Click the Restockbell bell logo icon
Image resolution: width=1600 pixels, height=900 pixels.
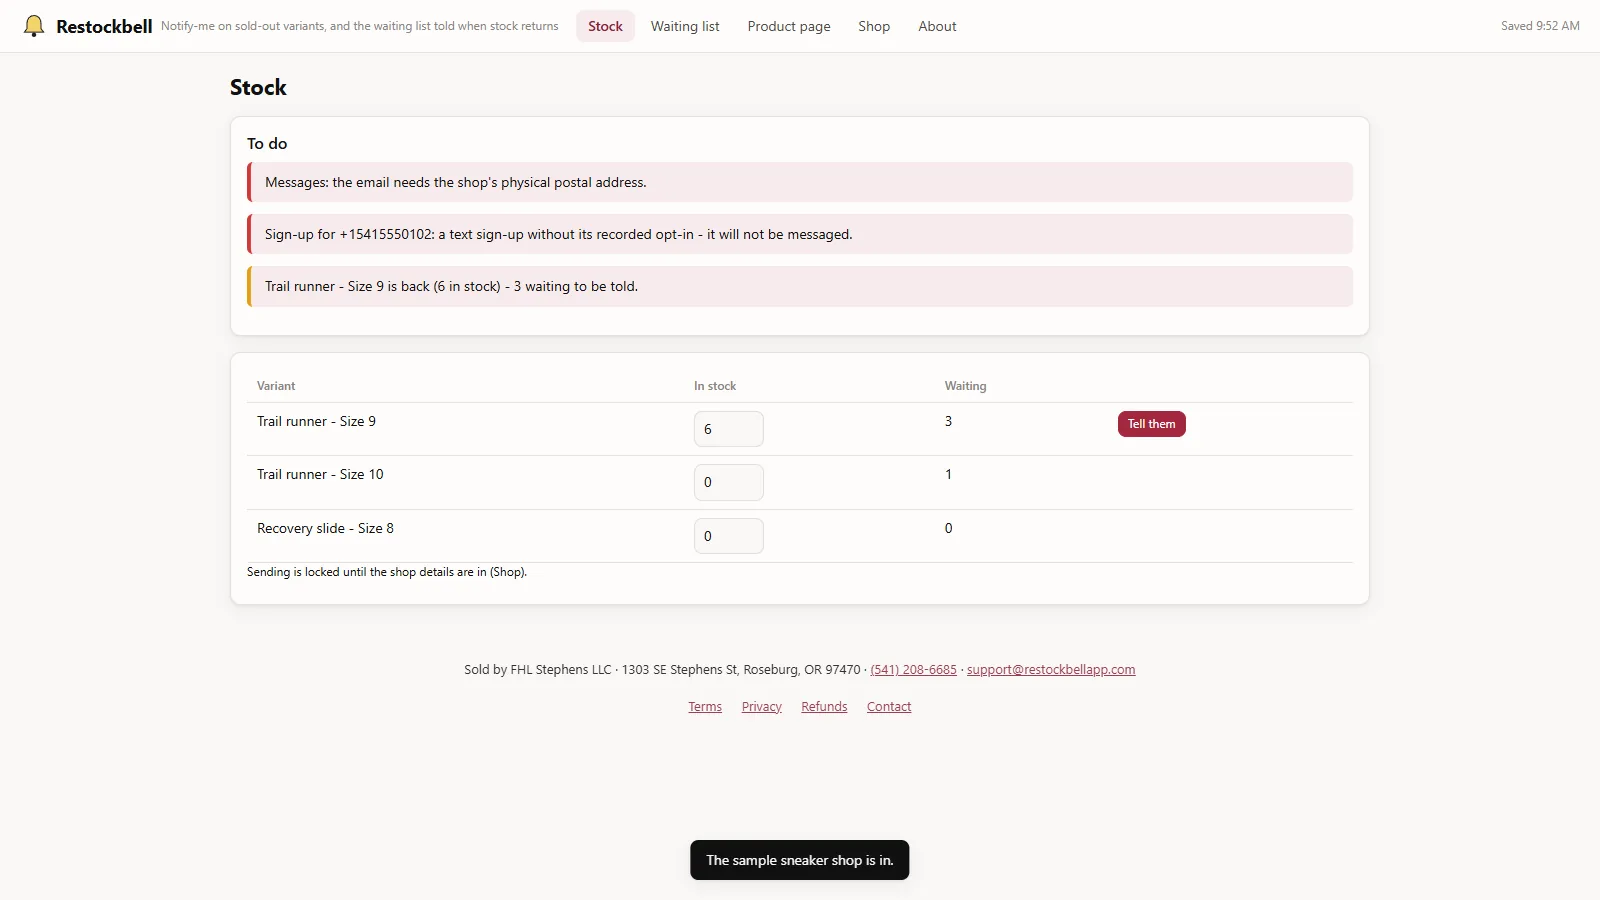(34, 26)
